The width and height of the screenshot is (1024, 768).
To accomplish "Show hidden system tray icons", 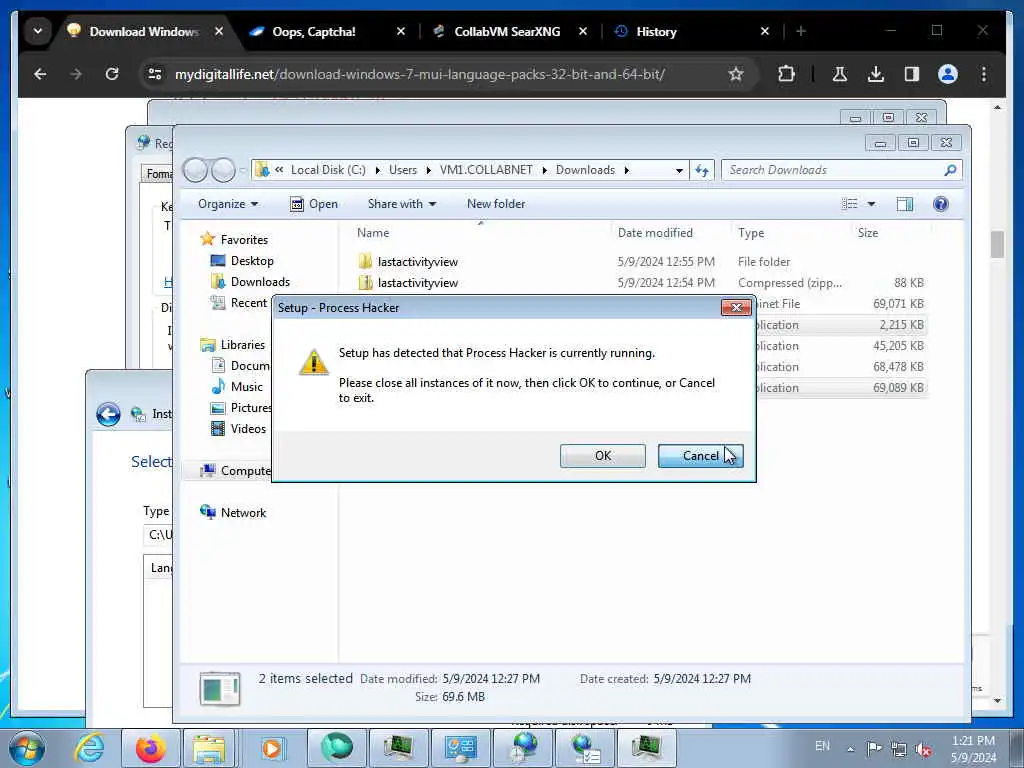I will [x=850, y=749].
